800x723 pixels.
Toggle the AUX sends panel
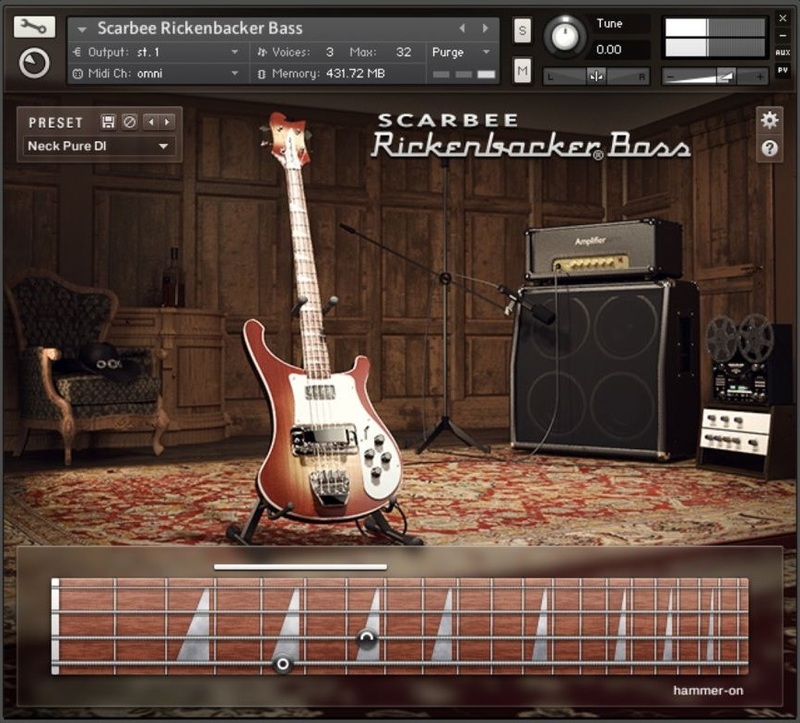pos(782,51)
